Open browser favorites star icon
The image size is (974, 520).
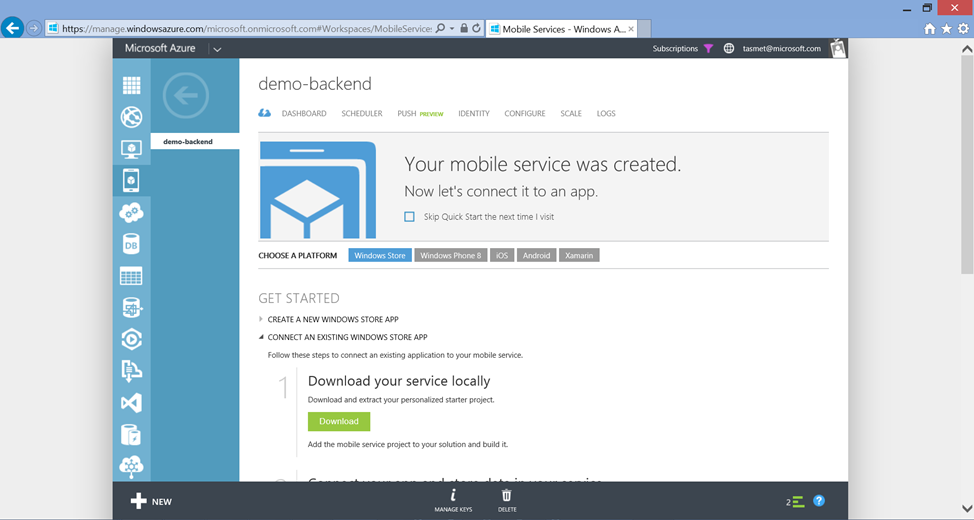coord(946,29)
